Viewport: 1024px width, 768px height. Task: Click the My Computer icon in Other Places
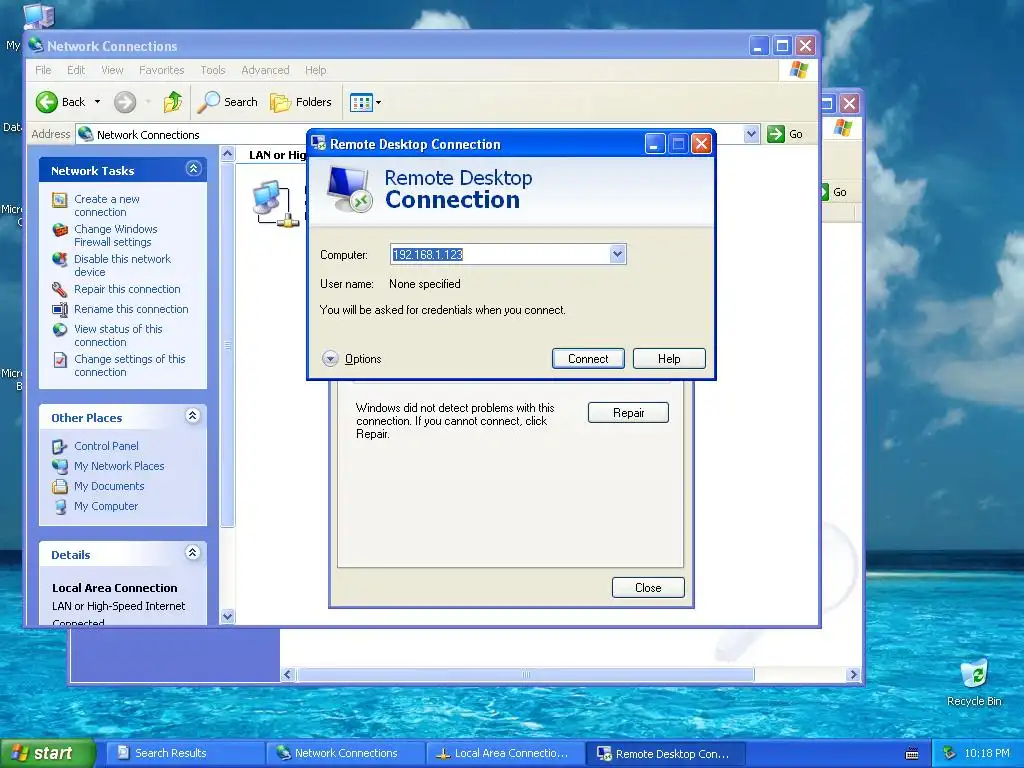59,507
